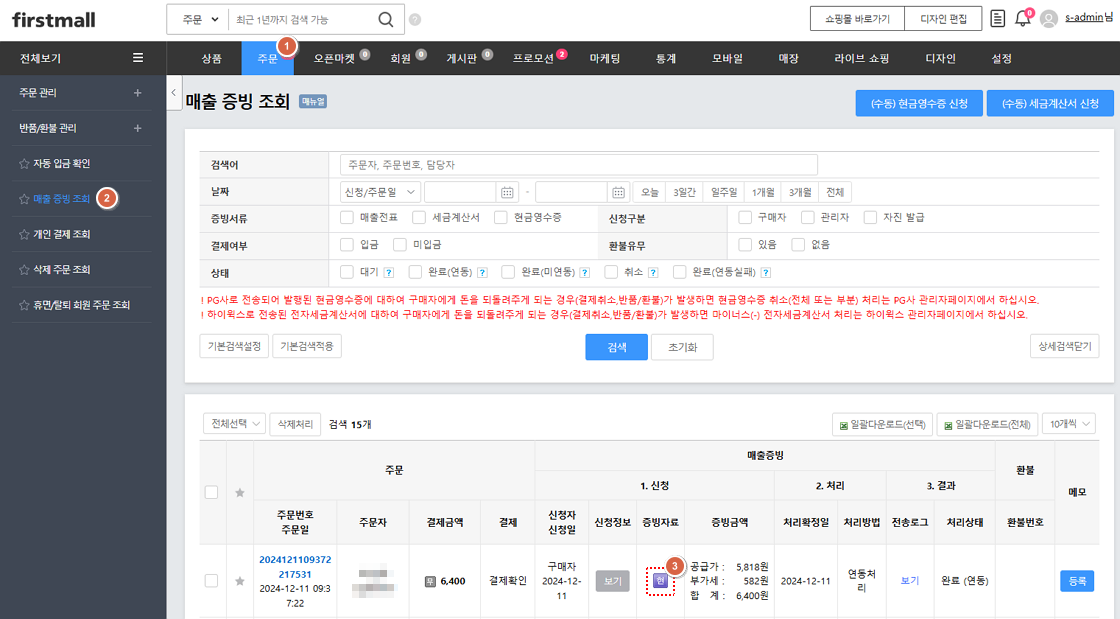Collapse the sidebar with the arrow handle
Screen dimensions: 1120x619
coord(174,93)
